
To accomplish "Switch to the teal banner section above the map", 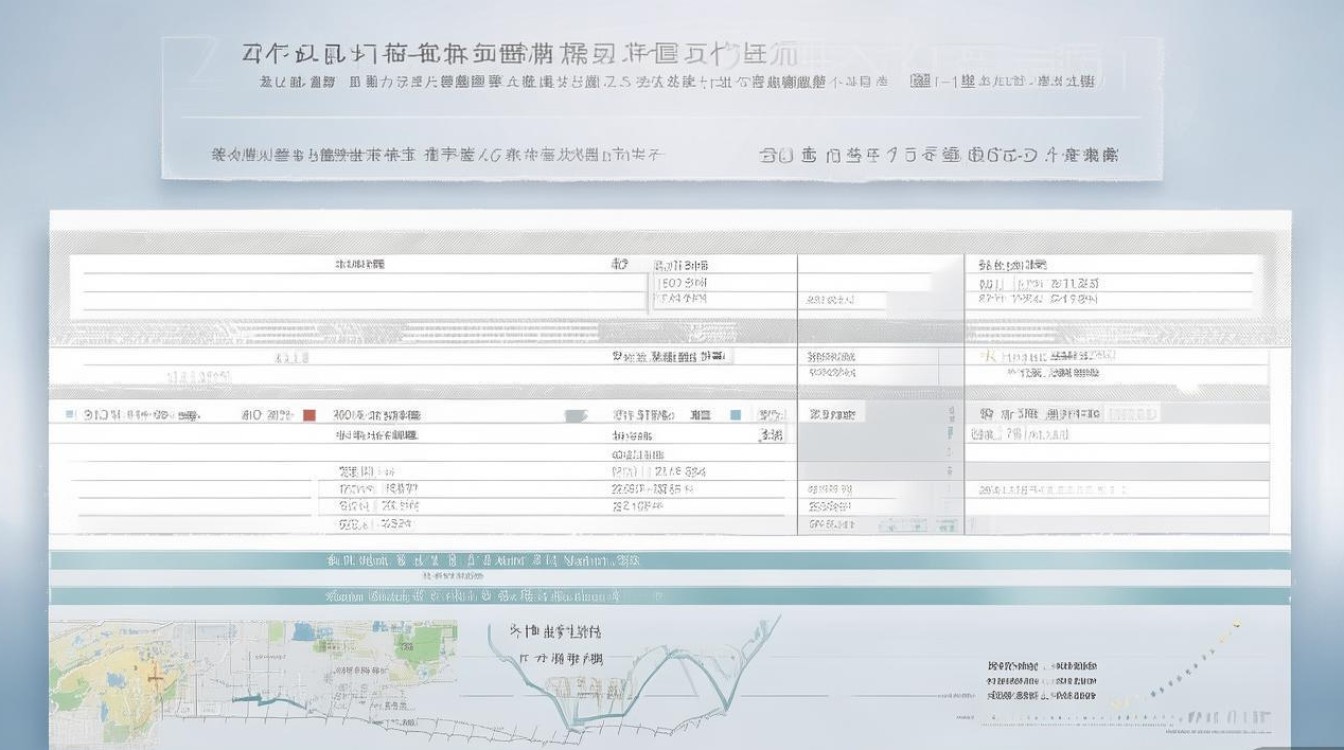I will tap(672, 560).
